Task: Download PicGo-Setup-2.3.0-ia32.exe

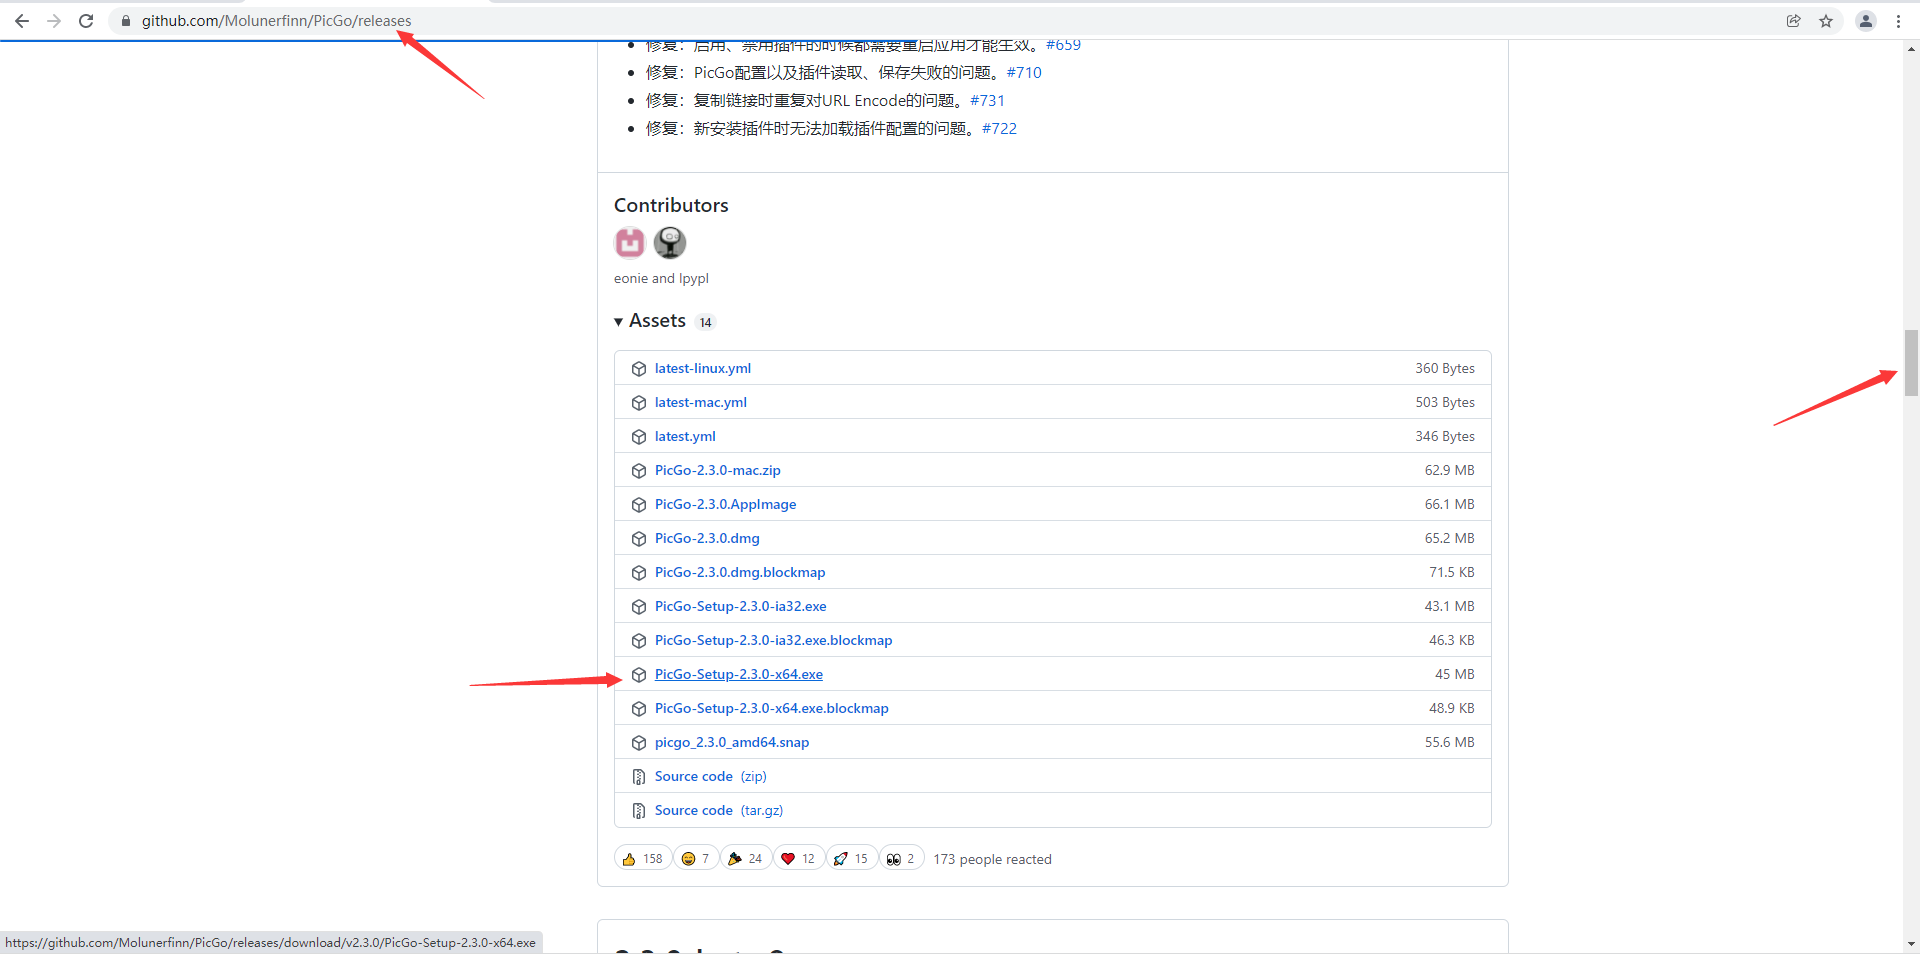Action: [741, 606]
